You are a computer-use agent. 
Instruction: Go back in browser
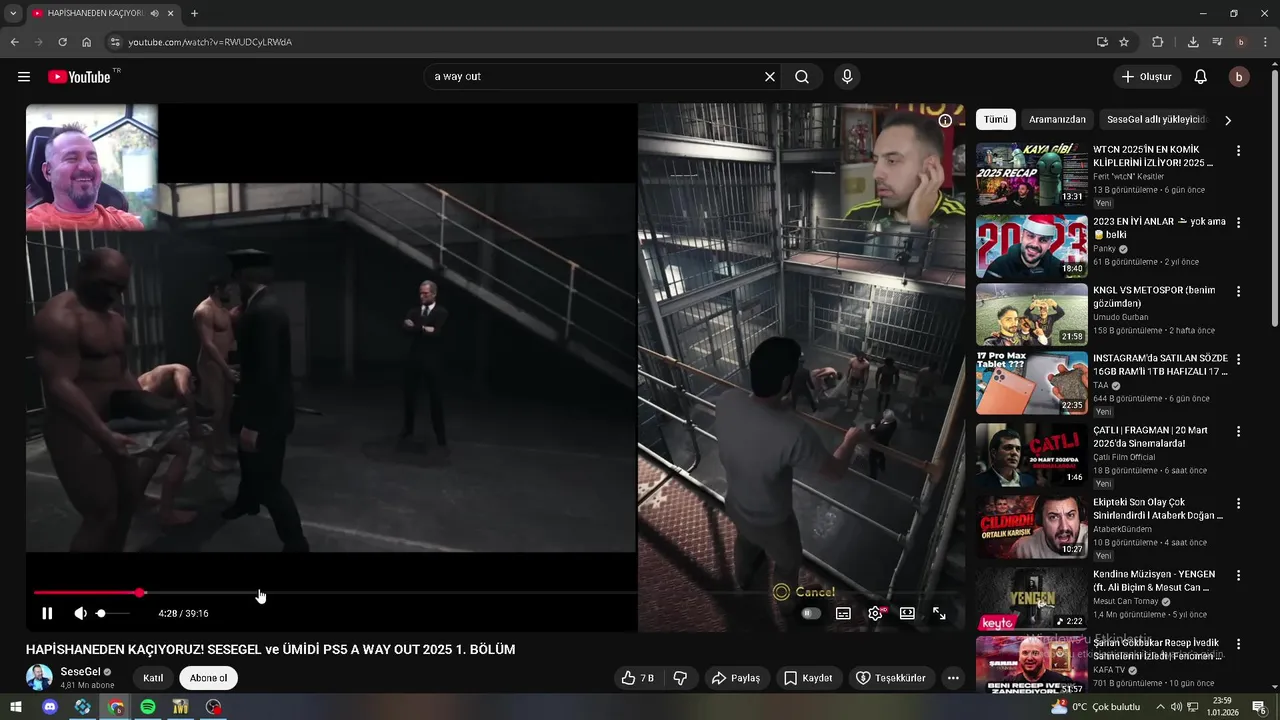tap(14, 42)
